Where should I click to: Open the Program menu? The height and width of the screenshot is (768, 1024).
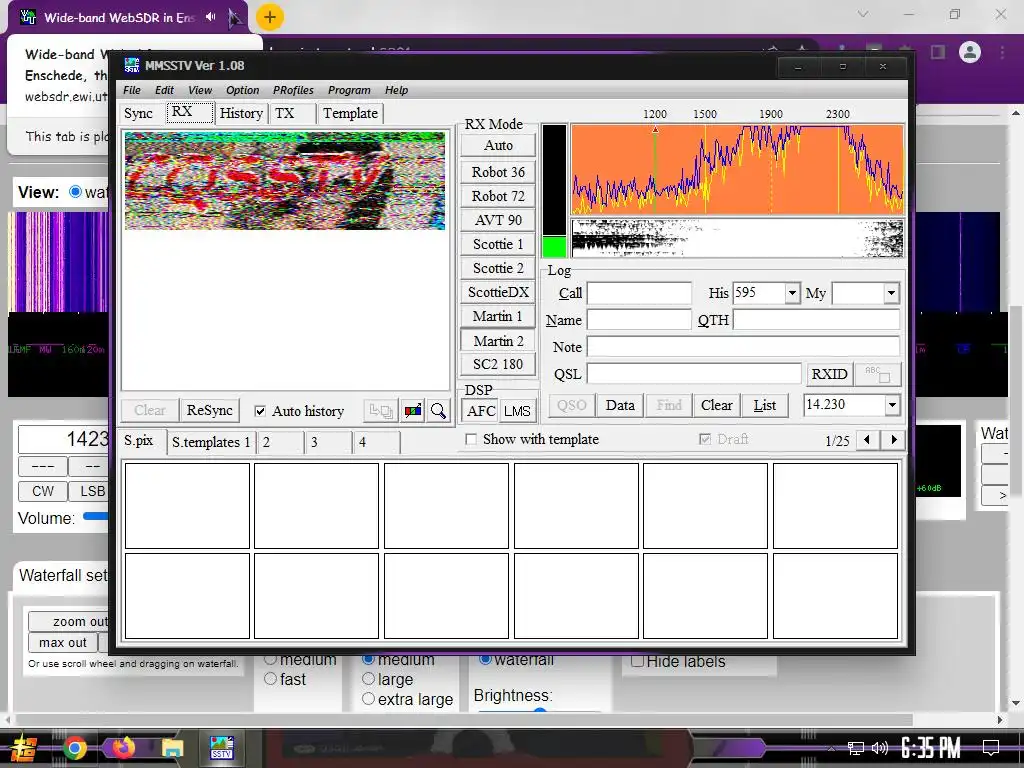point(349,90)
